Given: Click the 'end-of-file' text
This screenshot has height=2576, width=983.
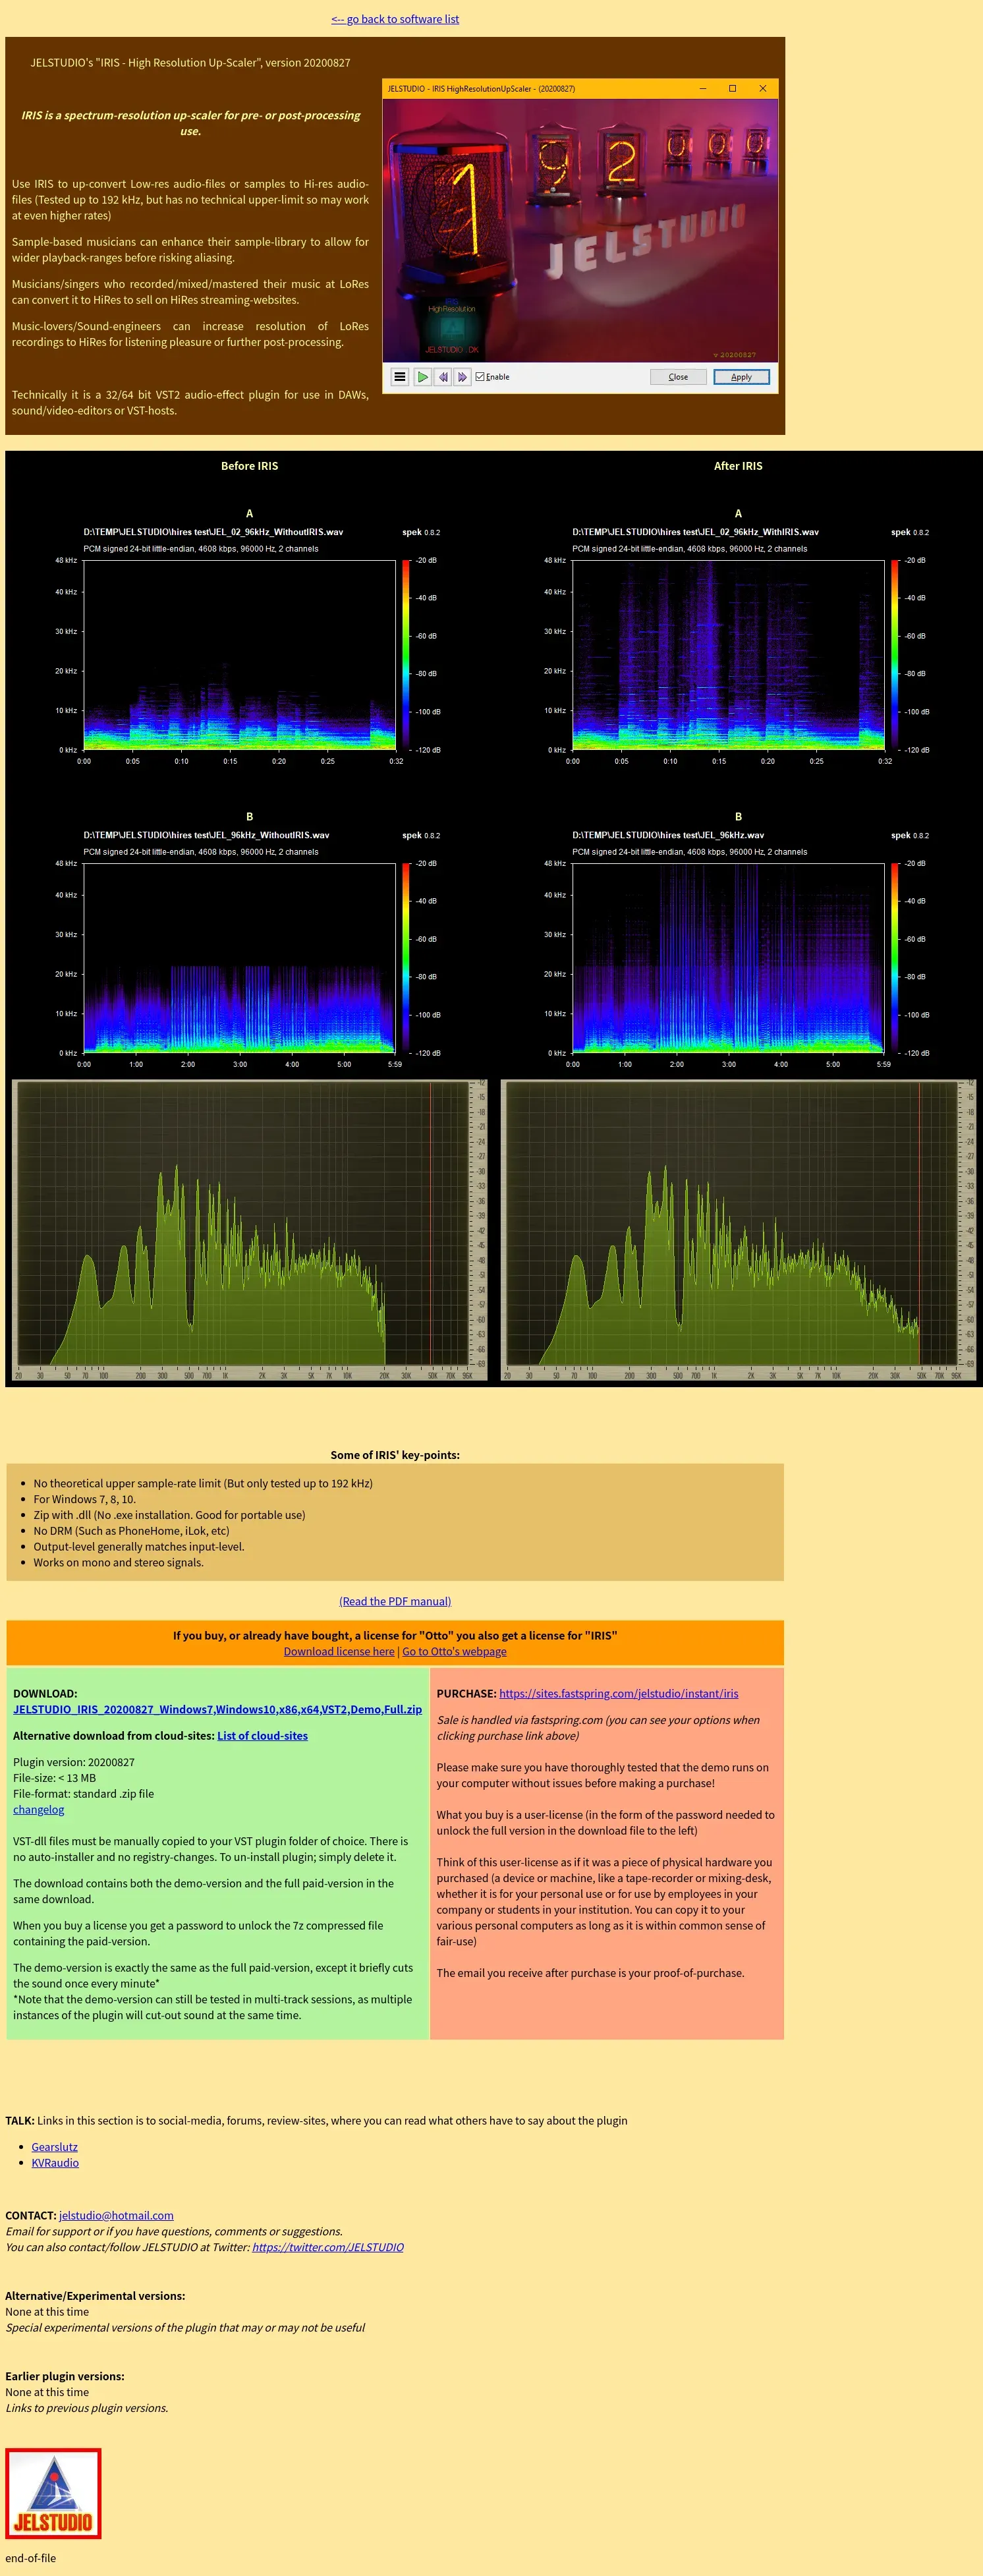Looking at the screenshot, I should [30, 2558].
